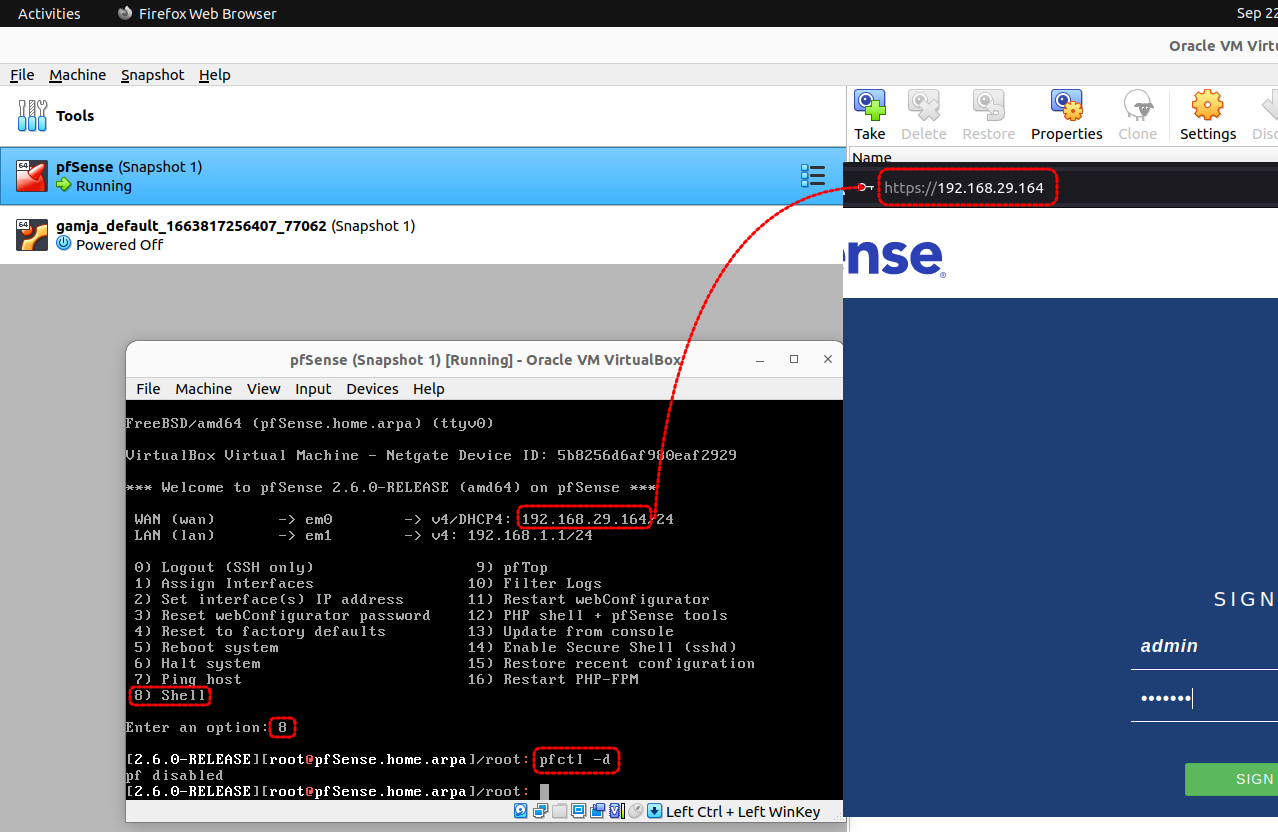Click the CPU virtualization chip icon in status bar

(x=616, y=811)
